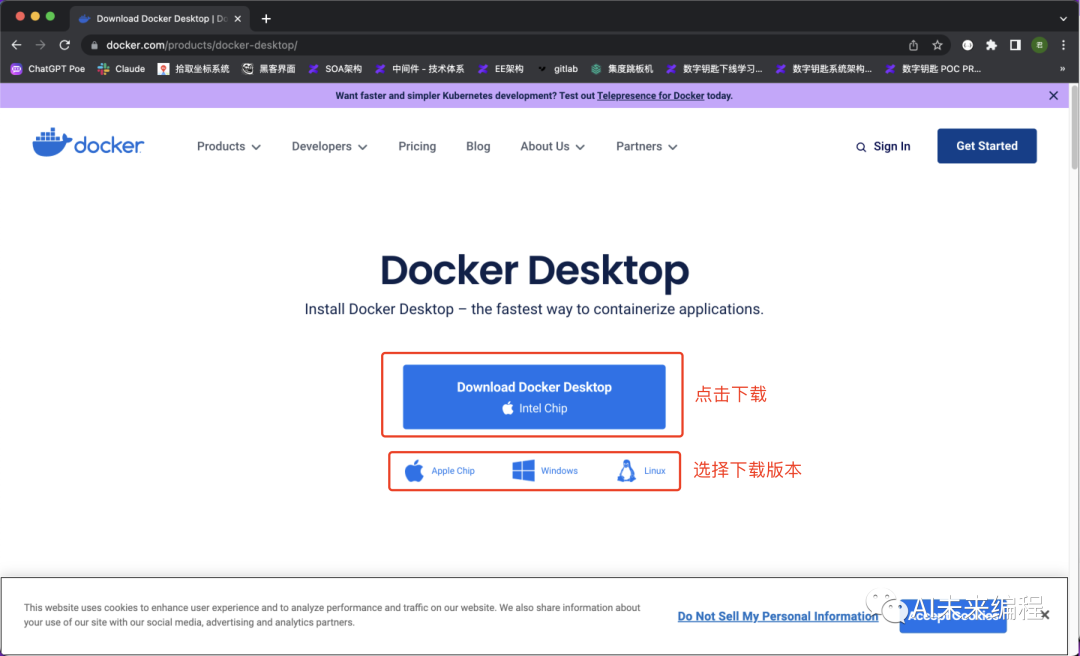Screen dimensions: 1080x656
Task: Open the 数字钥匙下线学习 bookmark
Action: click(x=714, y=69)
